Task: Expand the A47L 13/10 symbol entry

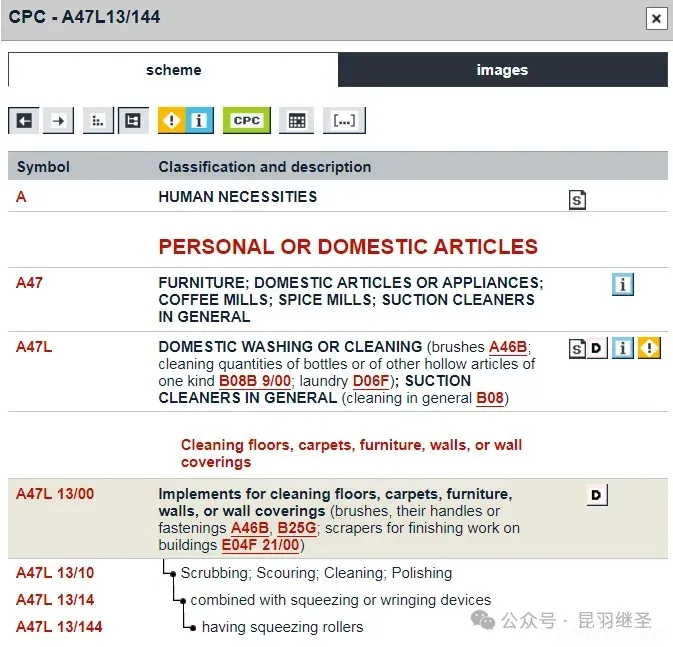Action: pos(55,573)
